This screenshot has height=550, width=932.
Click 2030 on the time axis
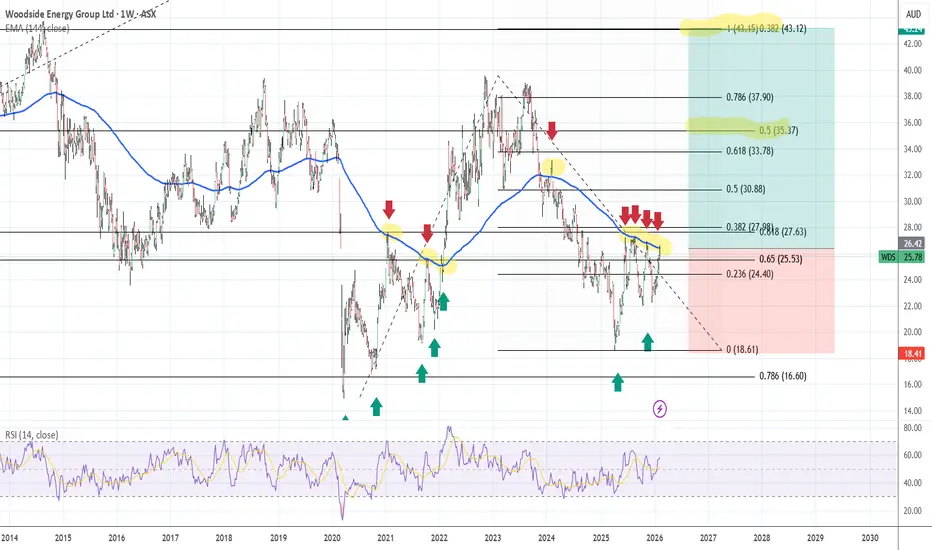[x=870, y=538]
